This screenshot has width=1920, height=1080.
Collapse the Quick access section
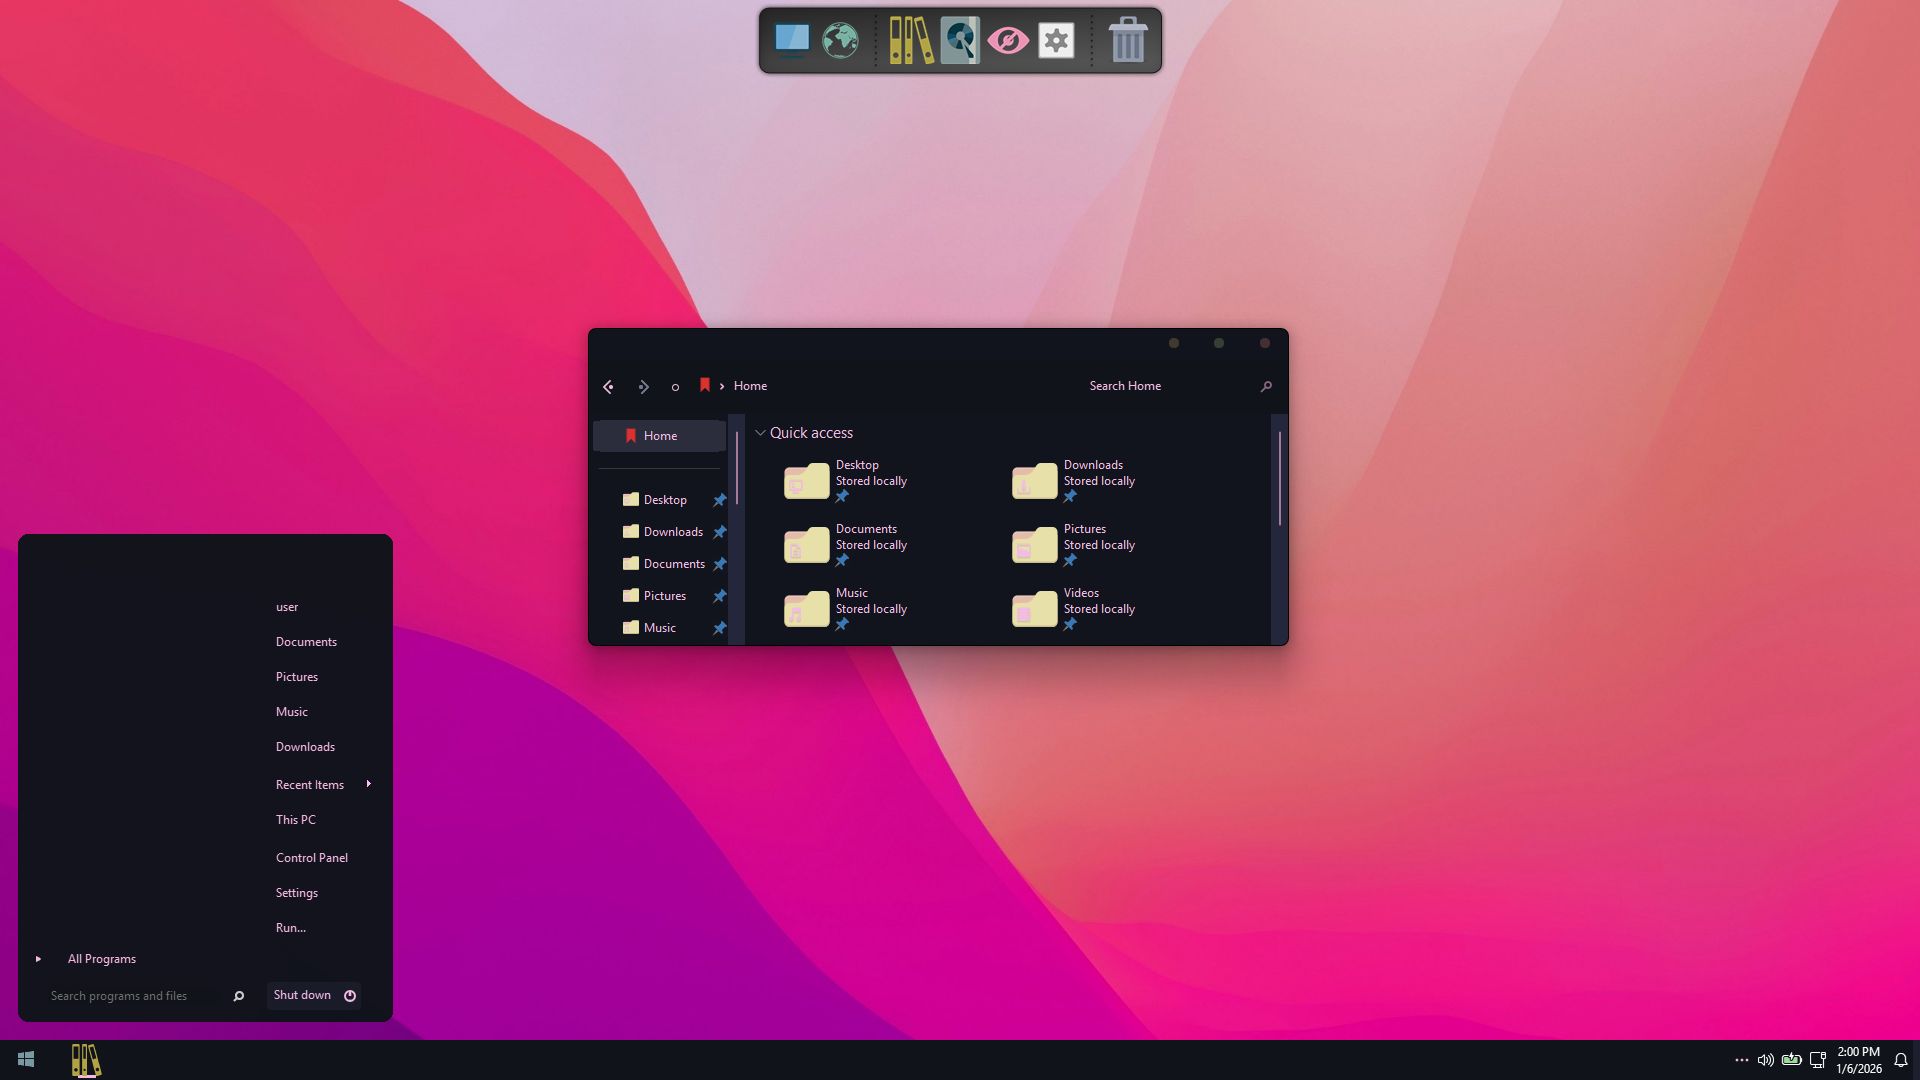(x=760, y=433)
